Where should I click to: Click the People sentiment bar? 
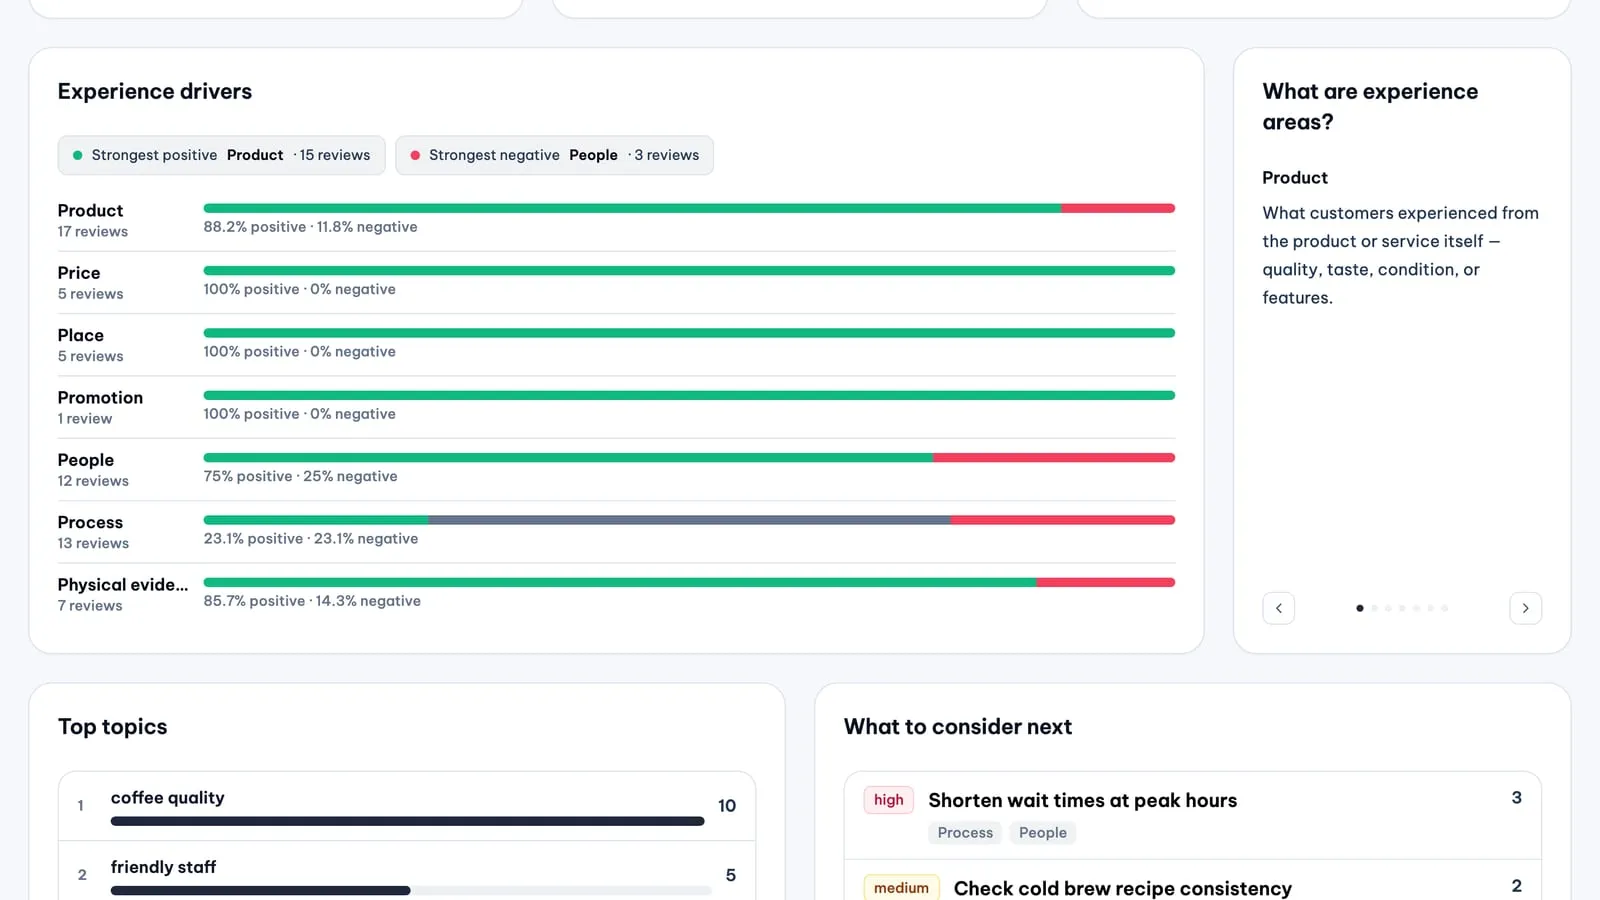(x=689, y=458)
